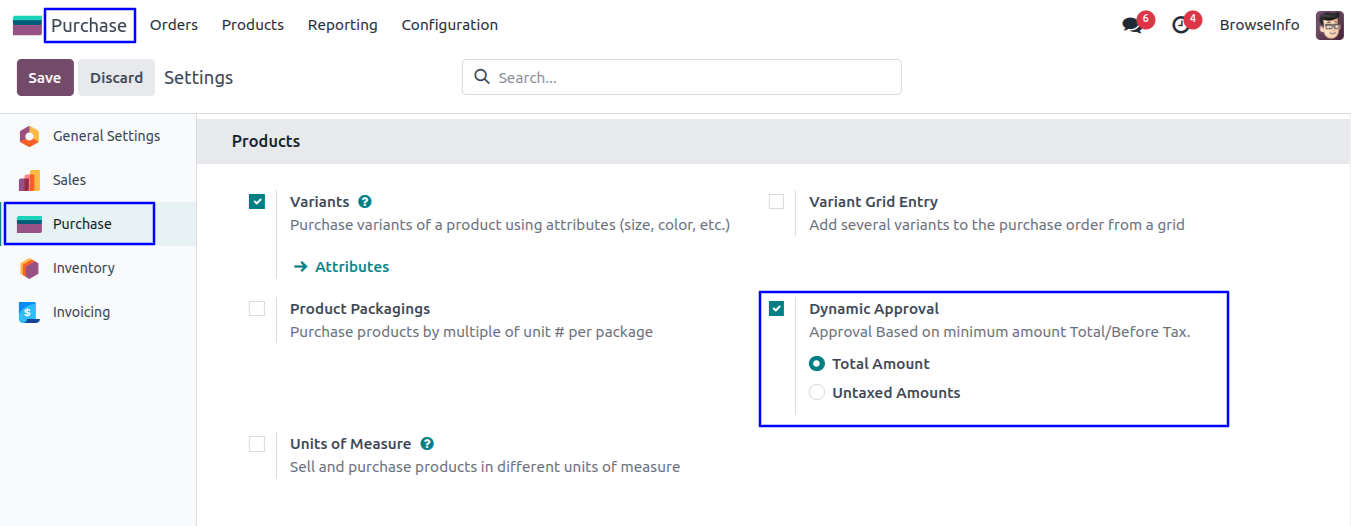Click the Purchase app logo icon
This screenshot has height=526, width=1351.
click(x=27, y=25)
